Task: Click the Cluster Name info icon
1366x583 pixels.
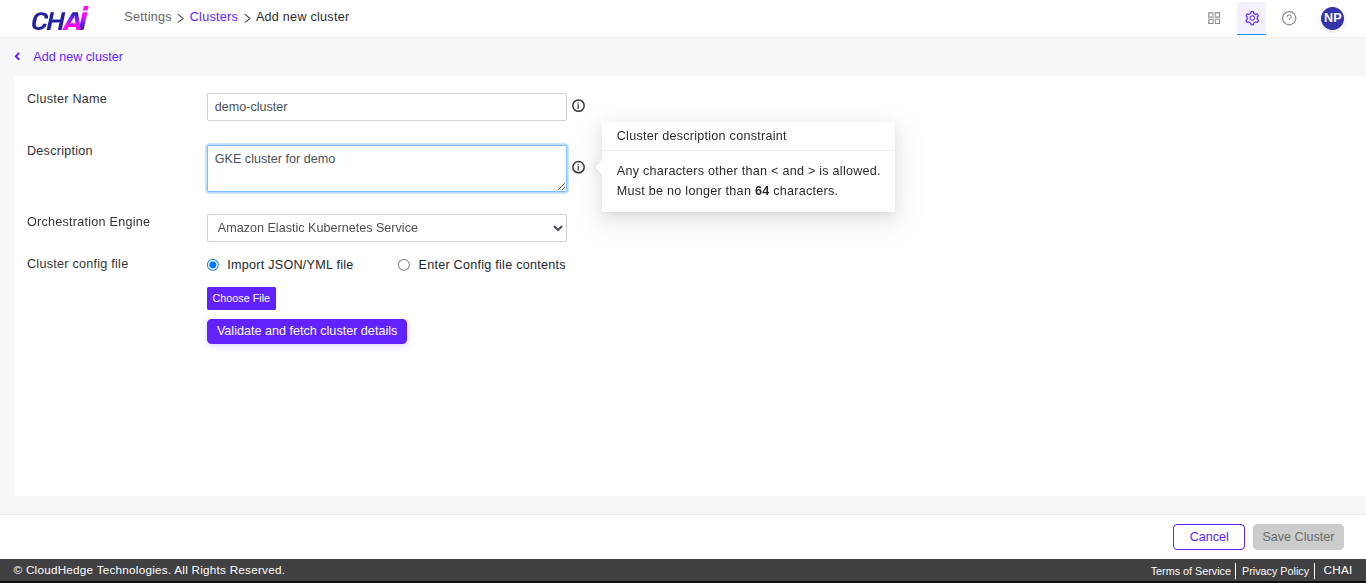Action: coord(578,105)
